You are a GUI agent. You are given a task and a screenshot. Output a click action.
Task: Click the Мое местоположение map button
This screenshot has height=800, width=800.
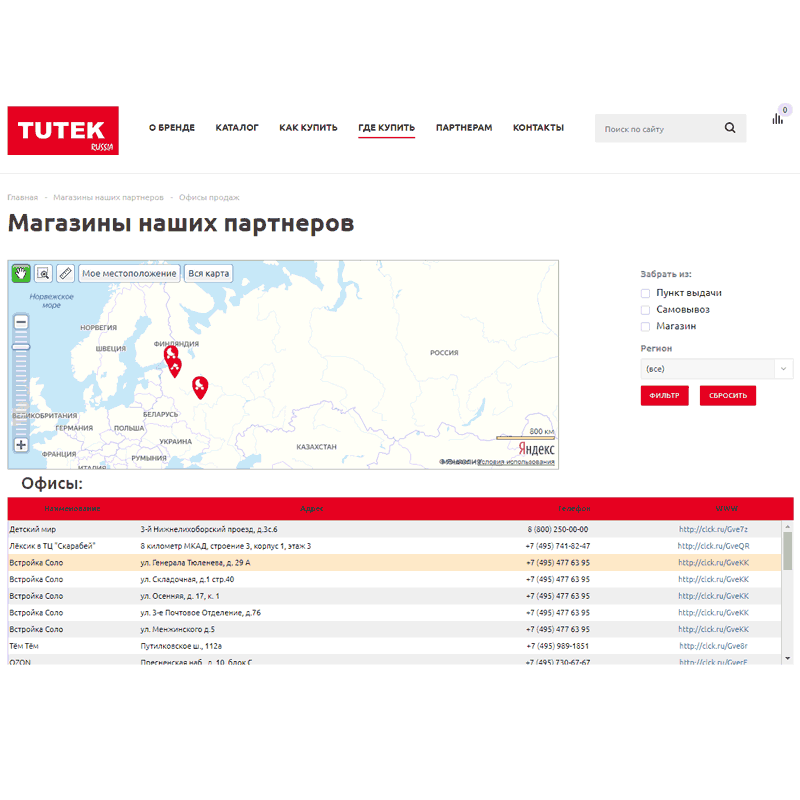pyautogui.click(x=130, y=273)
